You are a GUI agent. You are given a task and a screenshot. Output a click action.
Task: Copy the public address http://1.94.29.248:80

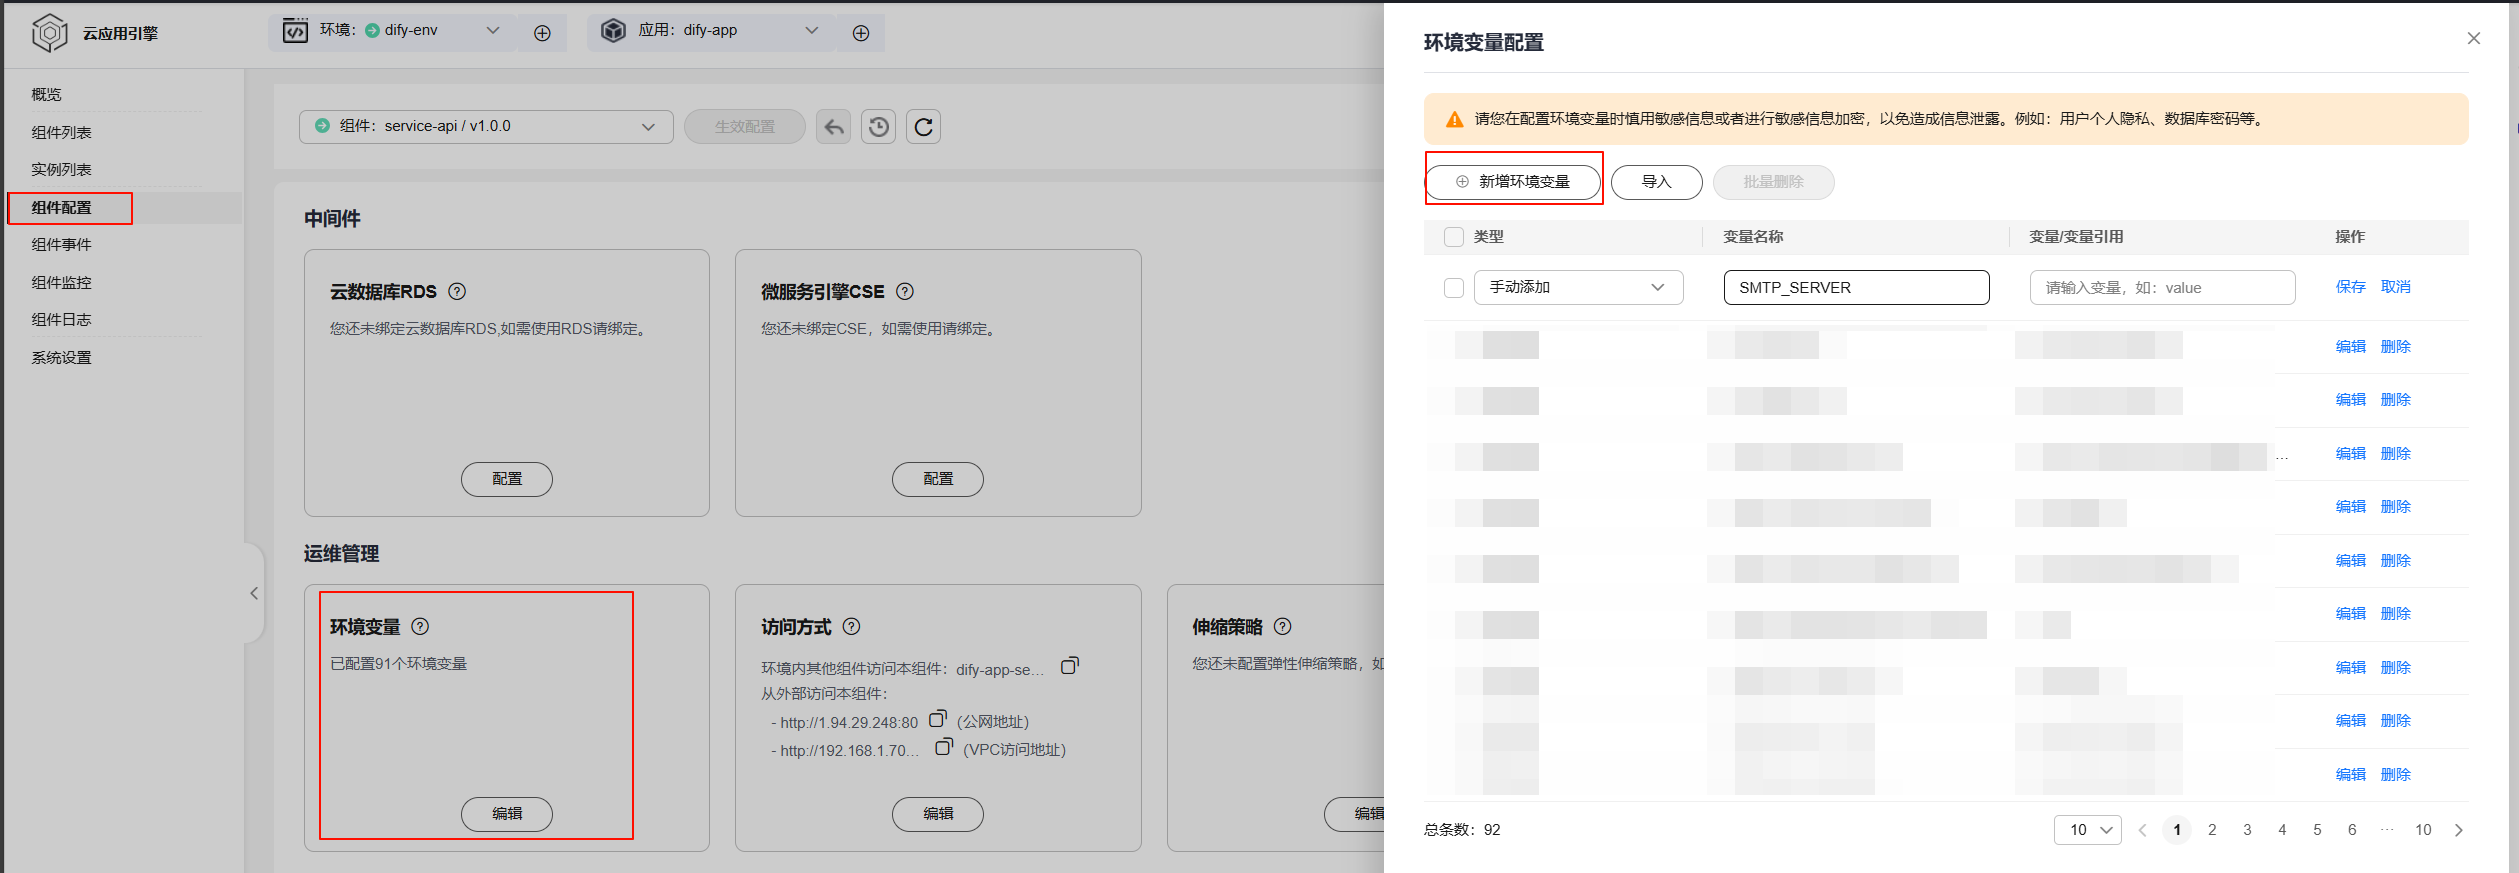(x=938, y=719)
